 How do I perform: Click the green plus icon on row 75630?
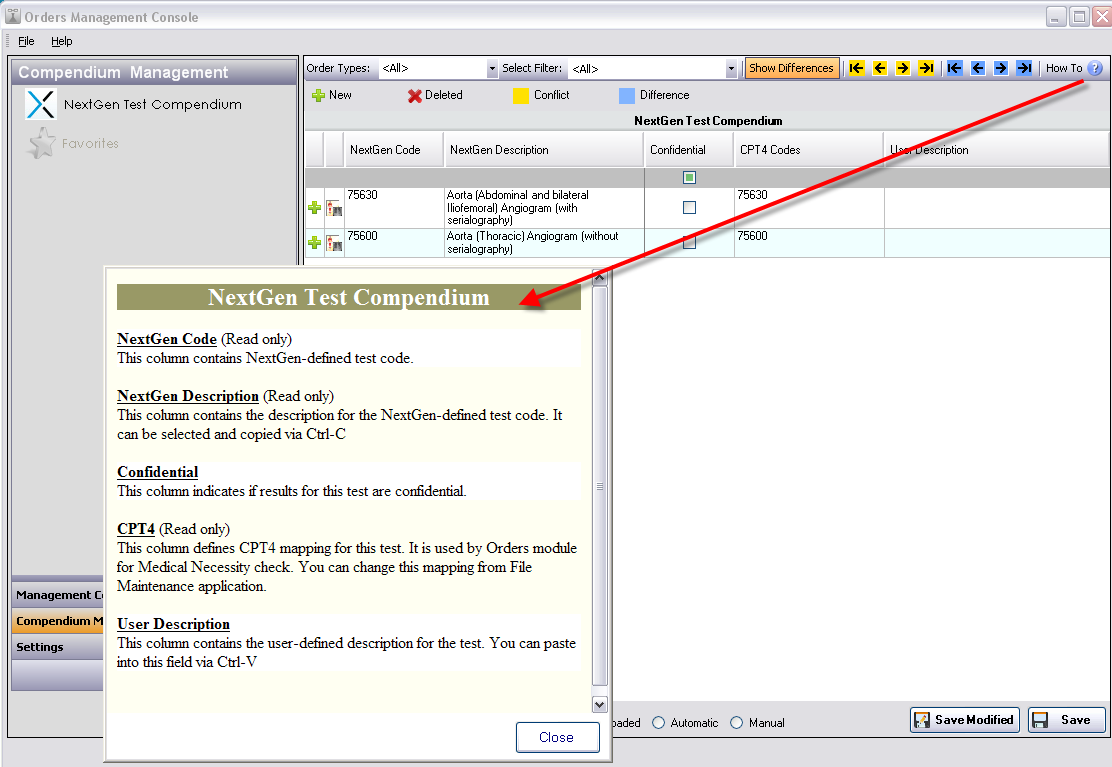pos(315,208)
